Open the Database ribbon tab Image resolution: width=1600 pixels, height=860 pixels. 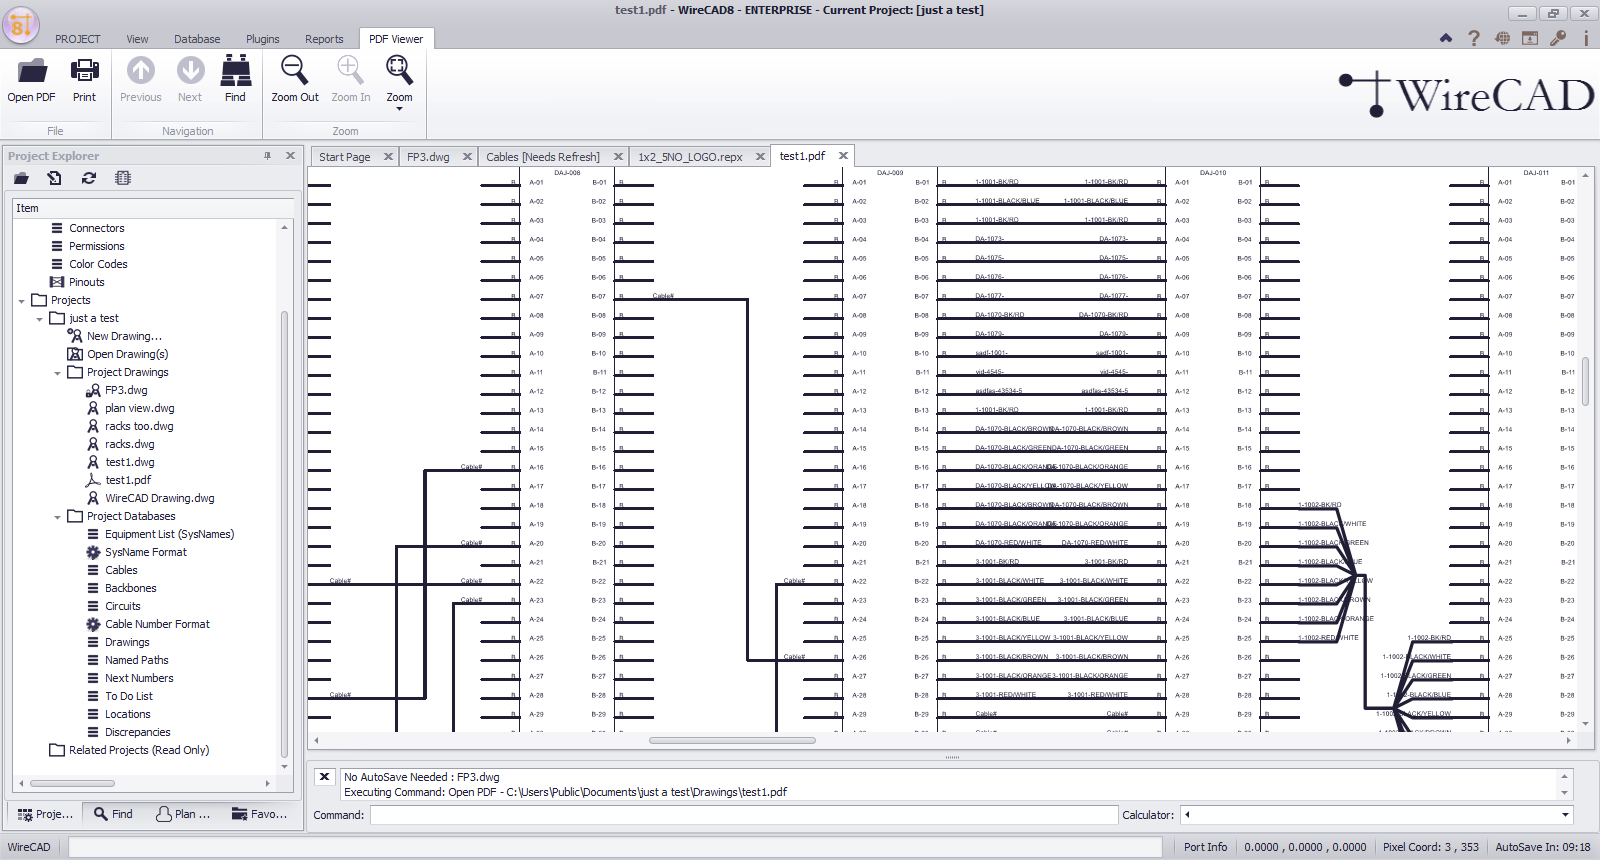coord(197,39)
